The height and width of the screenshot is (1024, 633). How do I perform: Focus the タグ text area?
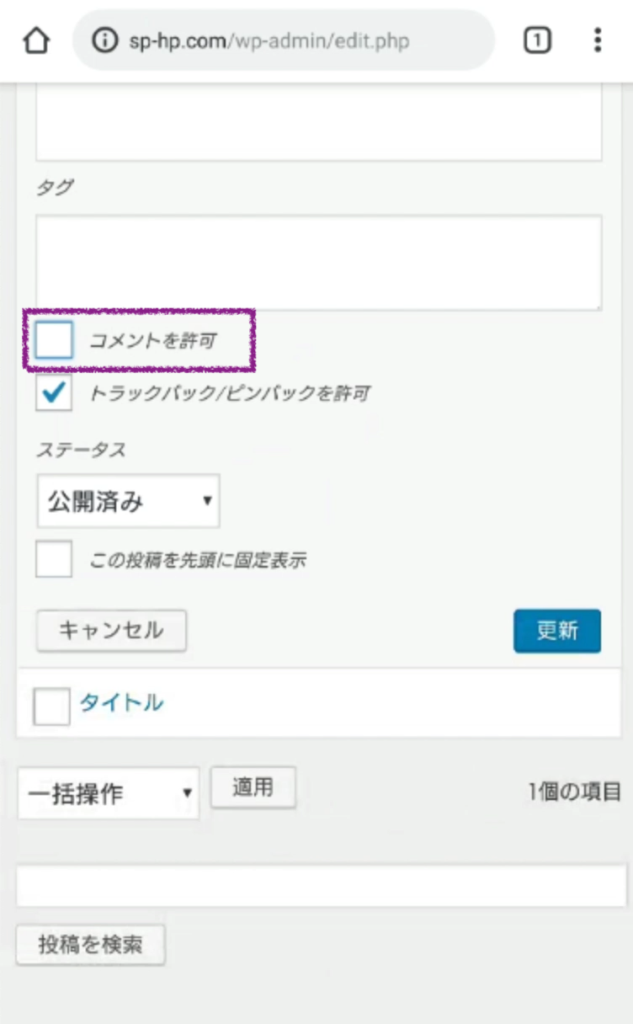(319, 262)
